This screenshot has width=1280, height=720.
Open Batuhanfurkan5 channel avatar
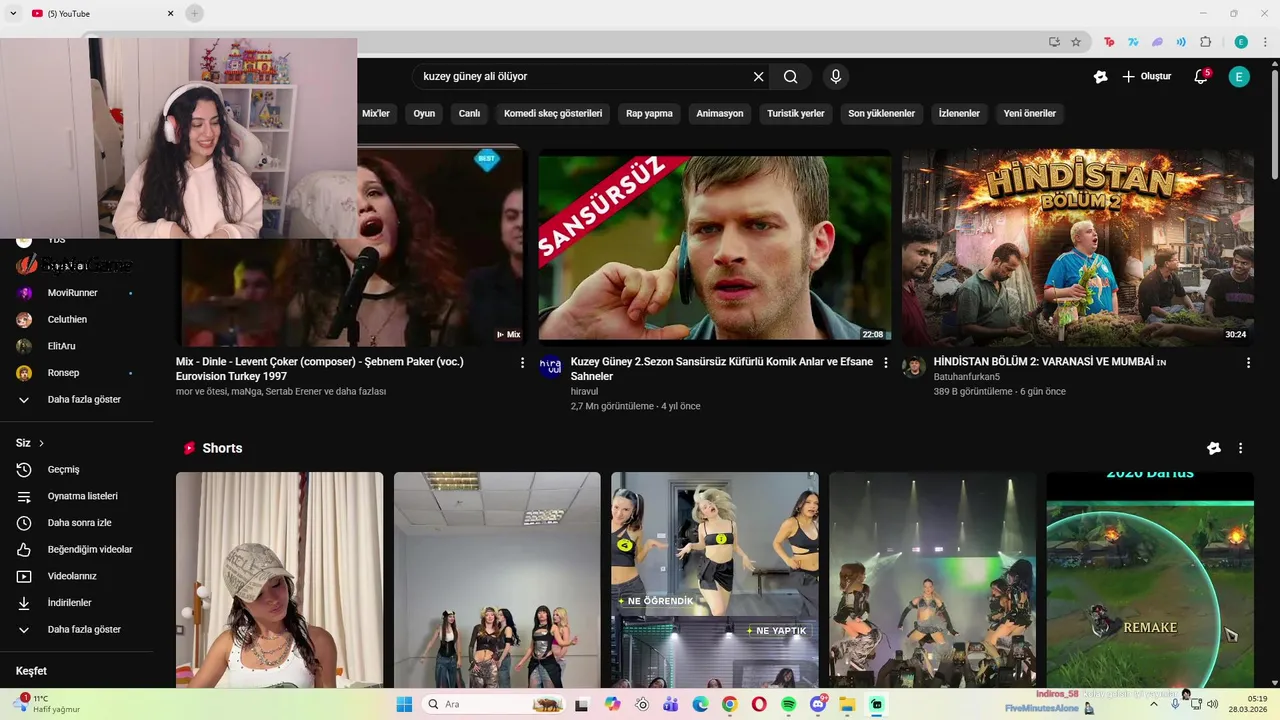(914, 367)
